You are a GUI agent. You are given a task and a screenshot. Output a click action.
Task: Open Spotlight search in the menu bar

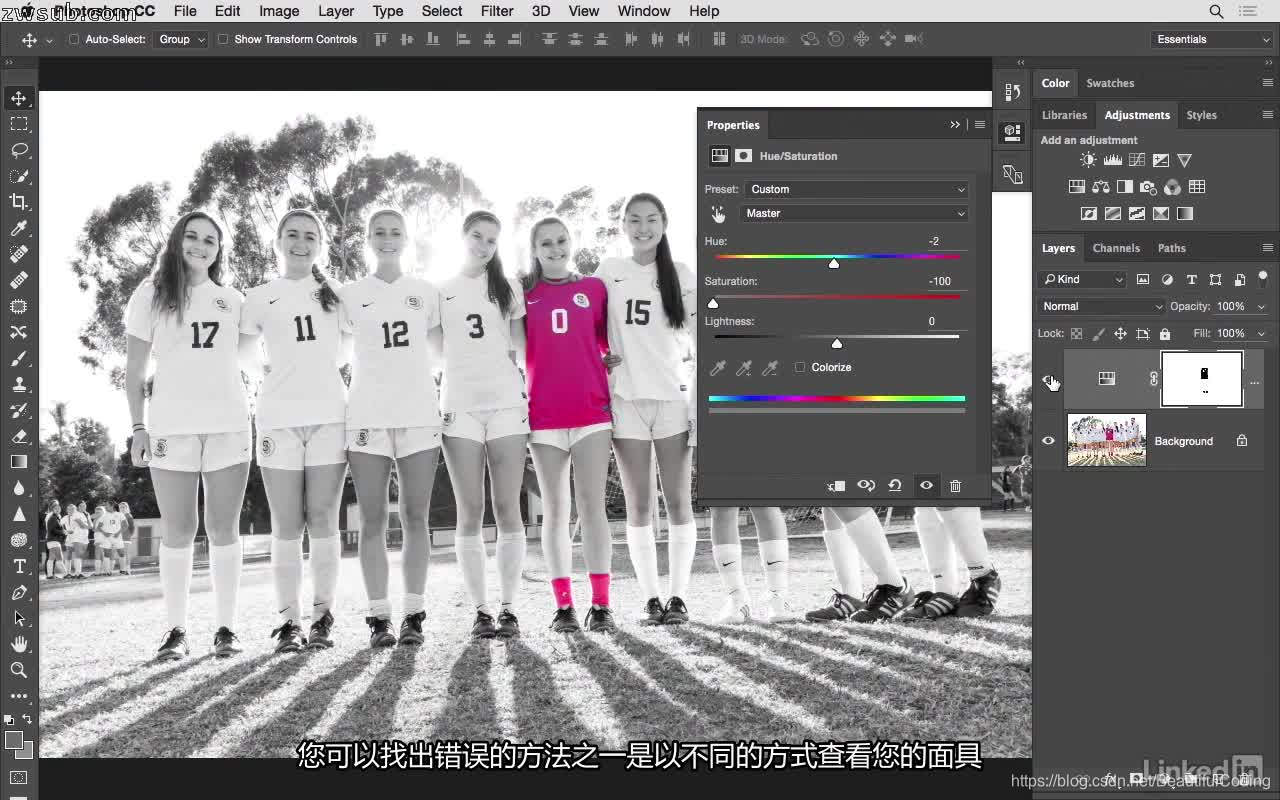coord(1216,11)
